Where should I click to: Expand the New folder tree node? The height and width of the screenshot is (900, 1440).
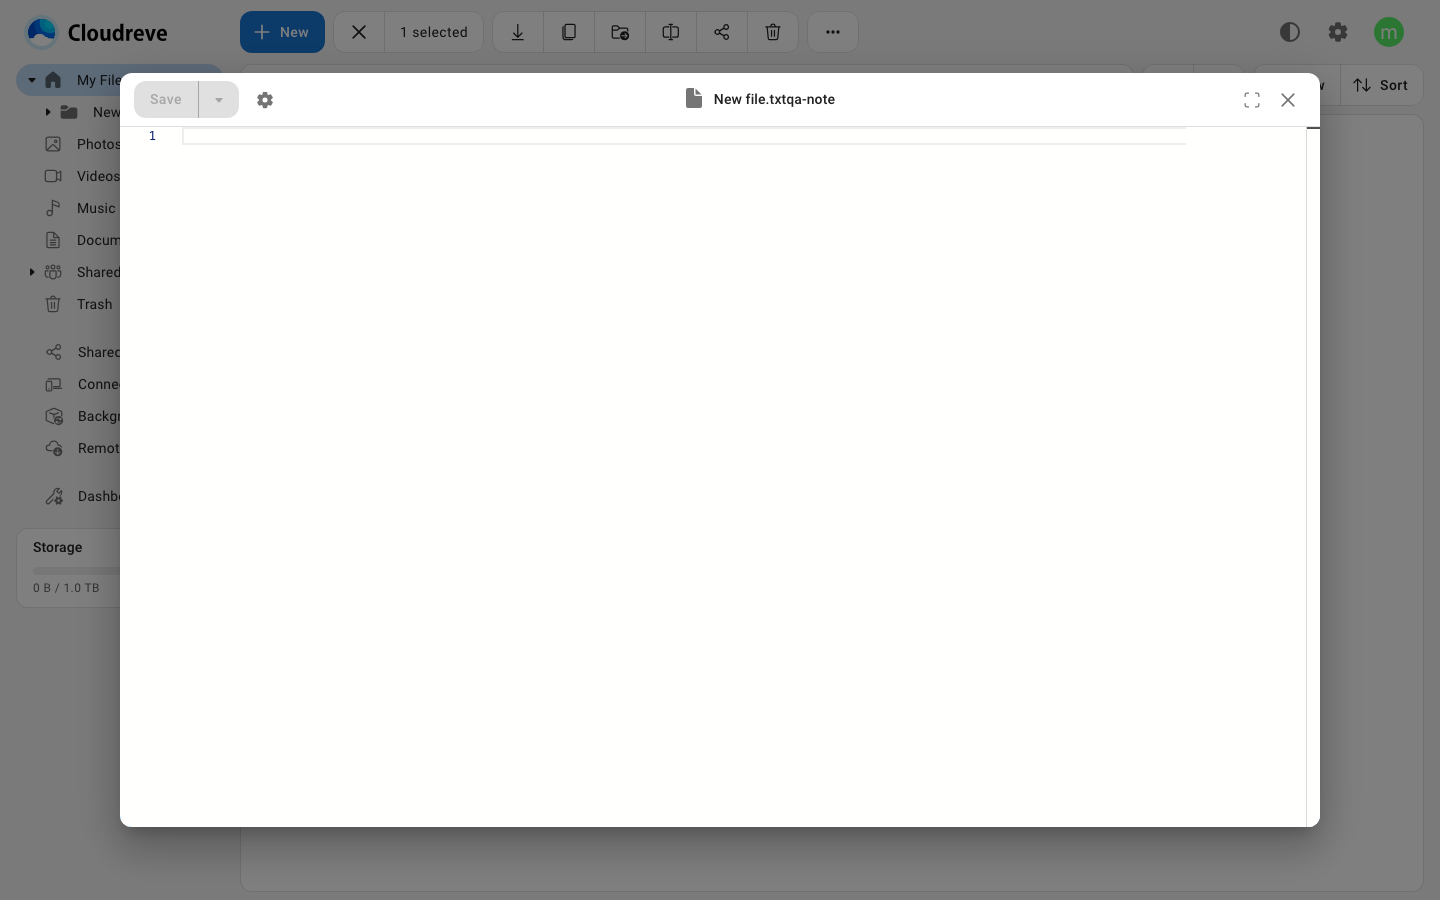coord(48,112)
